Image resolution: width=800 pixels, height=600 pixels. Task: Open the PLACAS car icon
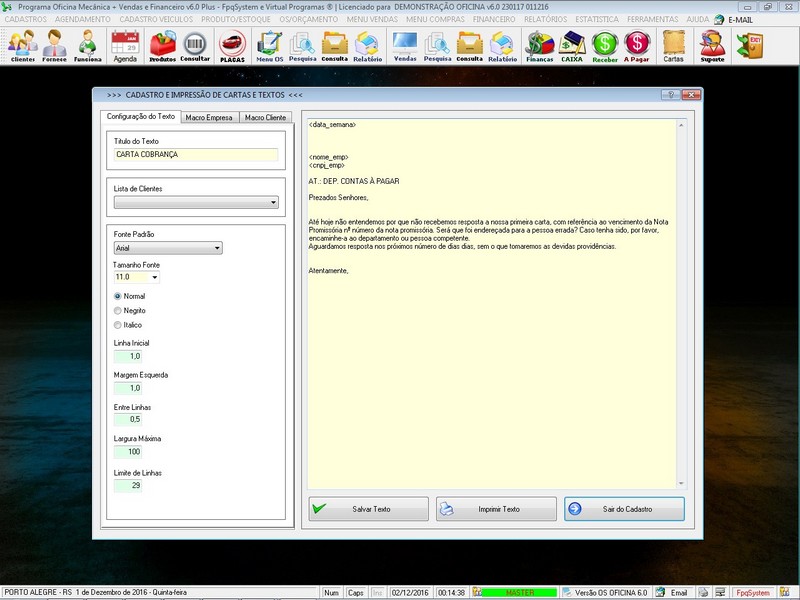pyautogui.click(x=232, y=46)
